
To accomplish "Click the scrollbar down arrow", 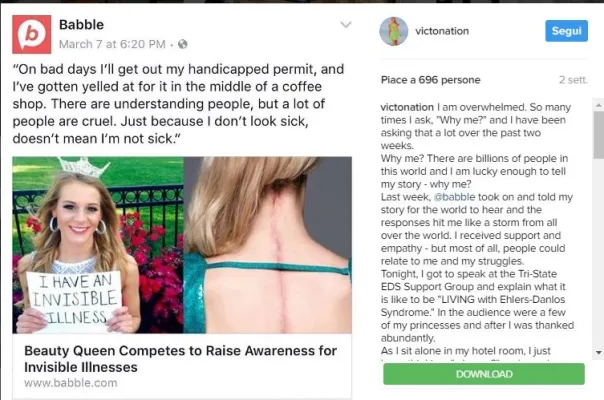I will coord(598,353).
